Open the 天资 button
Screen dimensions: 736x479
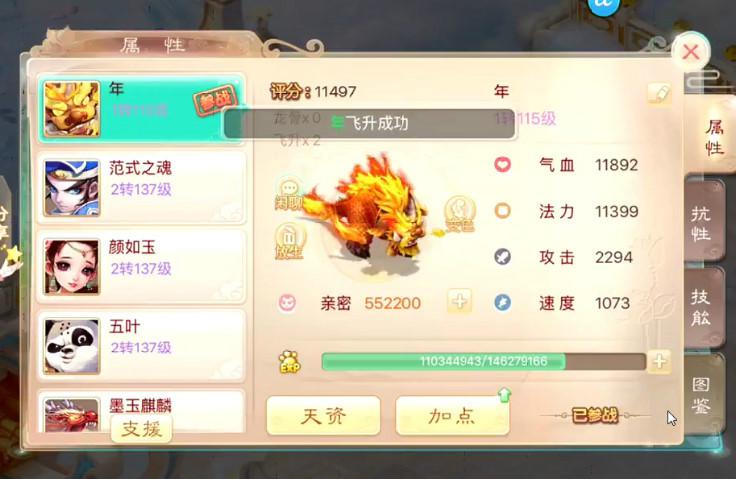(323, 416)
